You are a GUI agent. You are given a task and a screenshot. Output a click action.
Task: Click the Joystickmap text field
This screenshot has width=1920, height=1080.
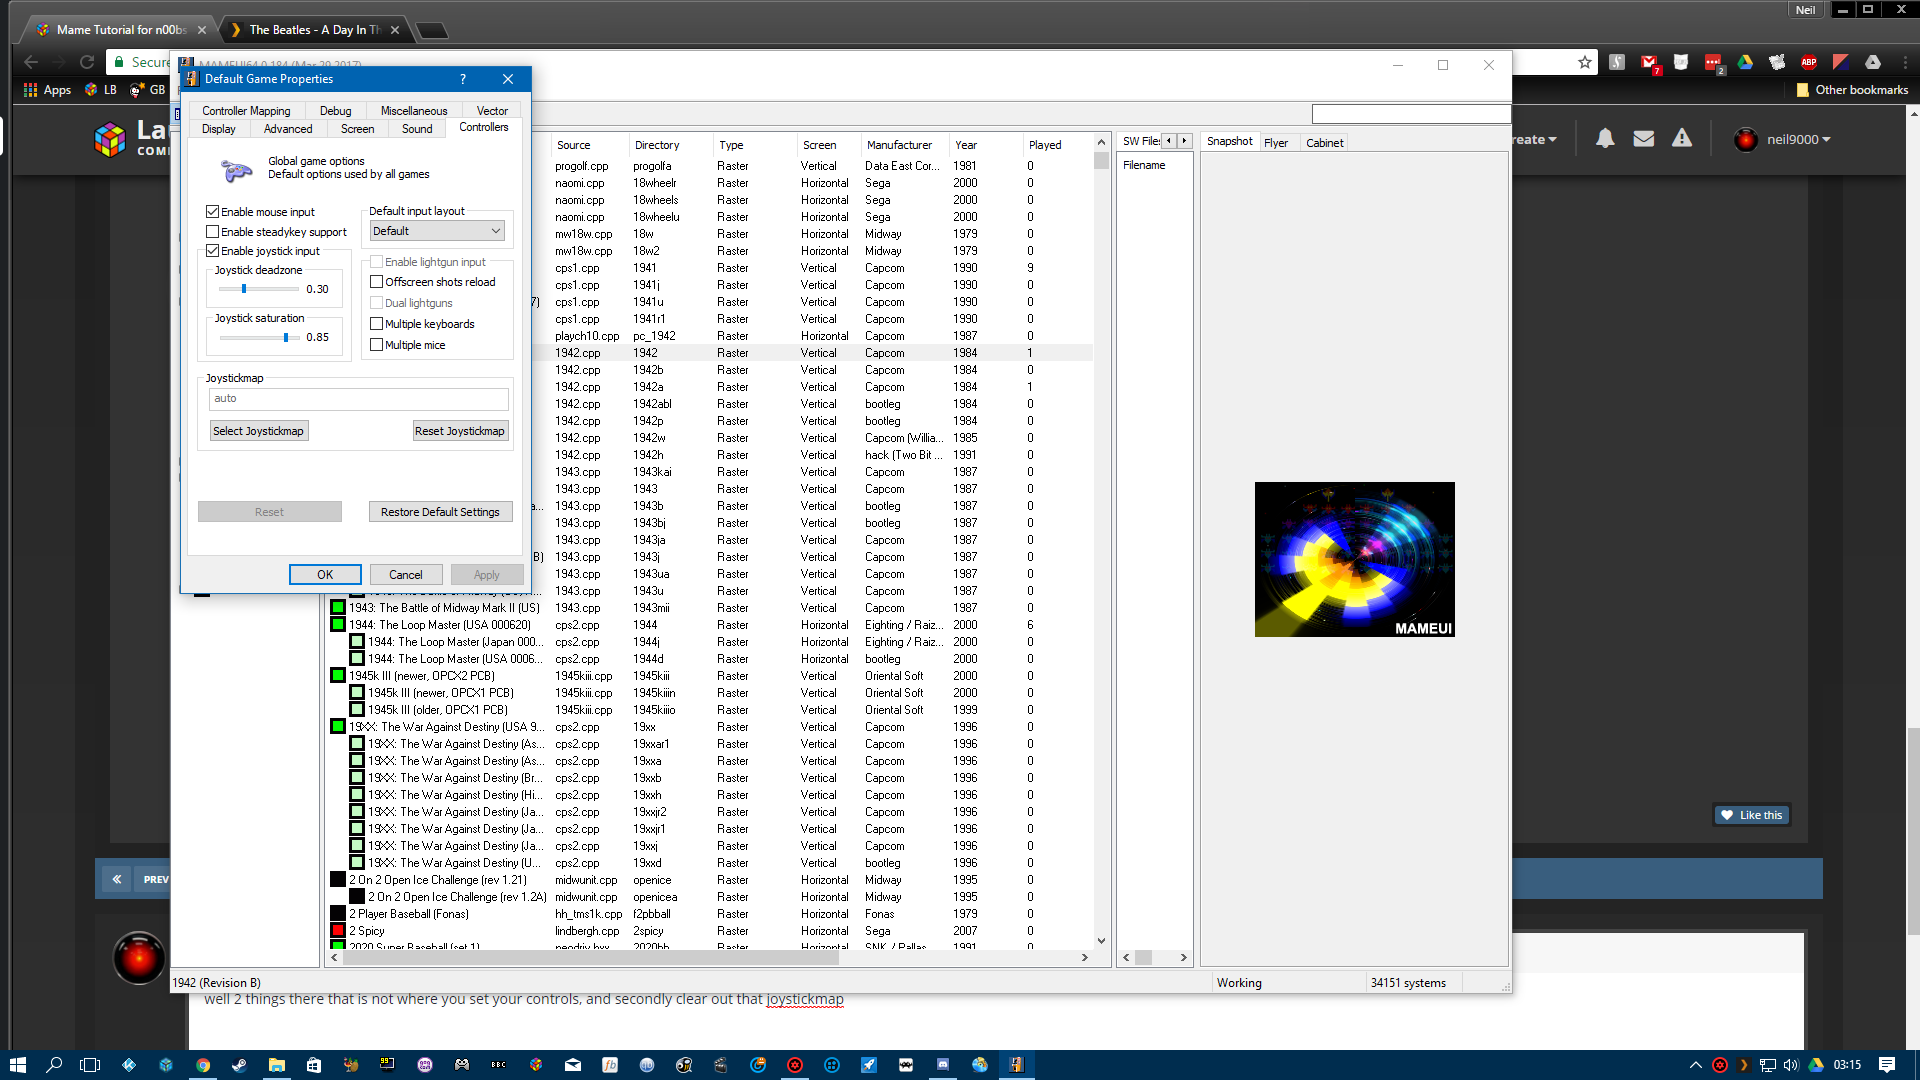[x=358, y=399]
